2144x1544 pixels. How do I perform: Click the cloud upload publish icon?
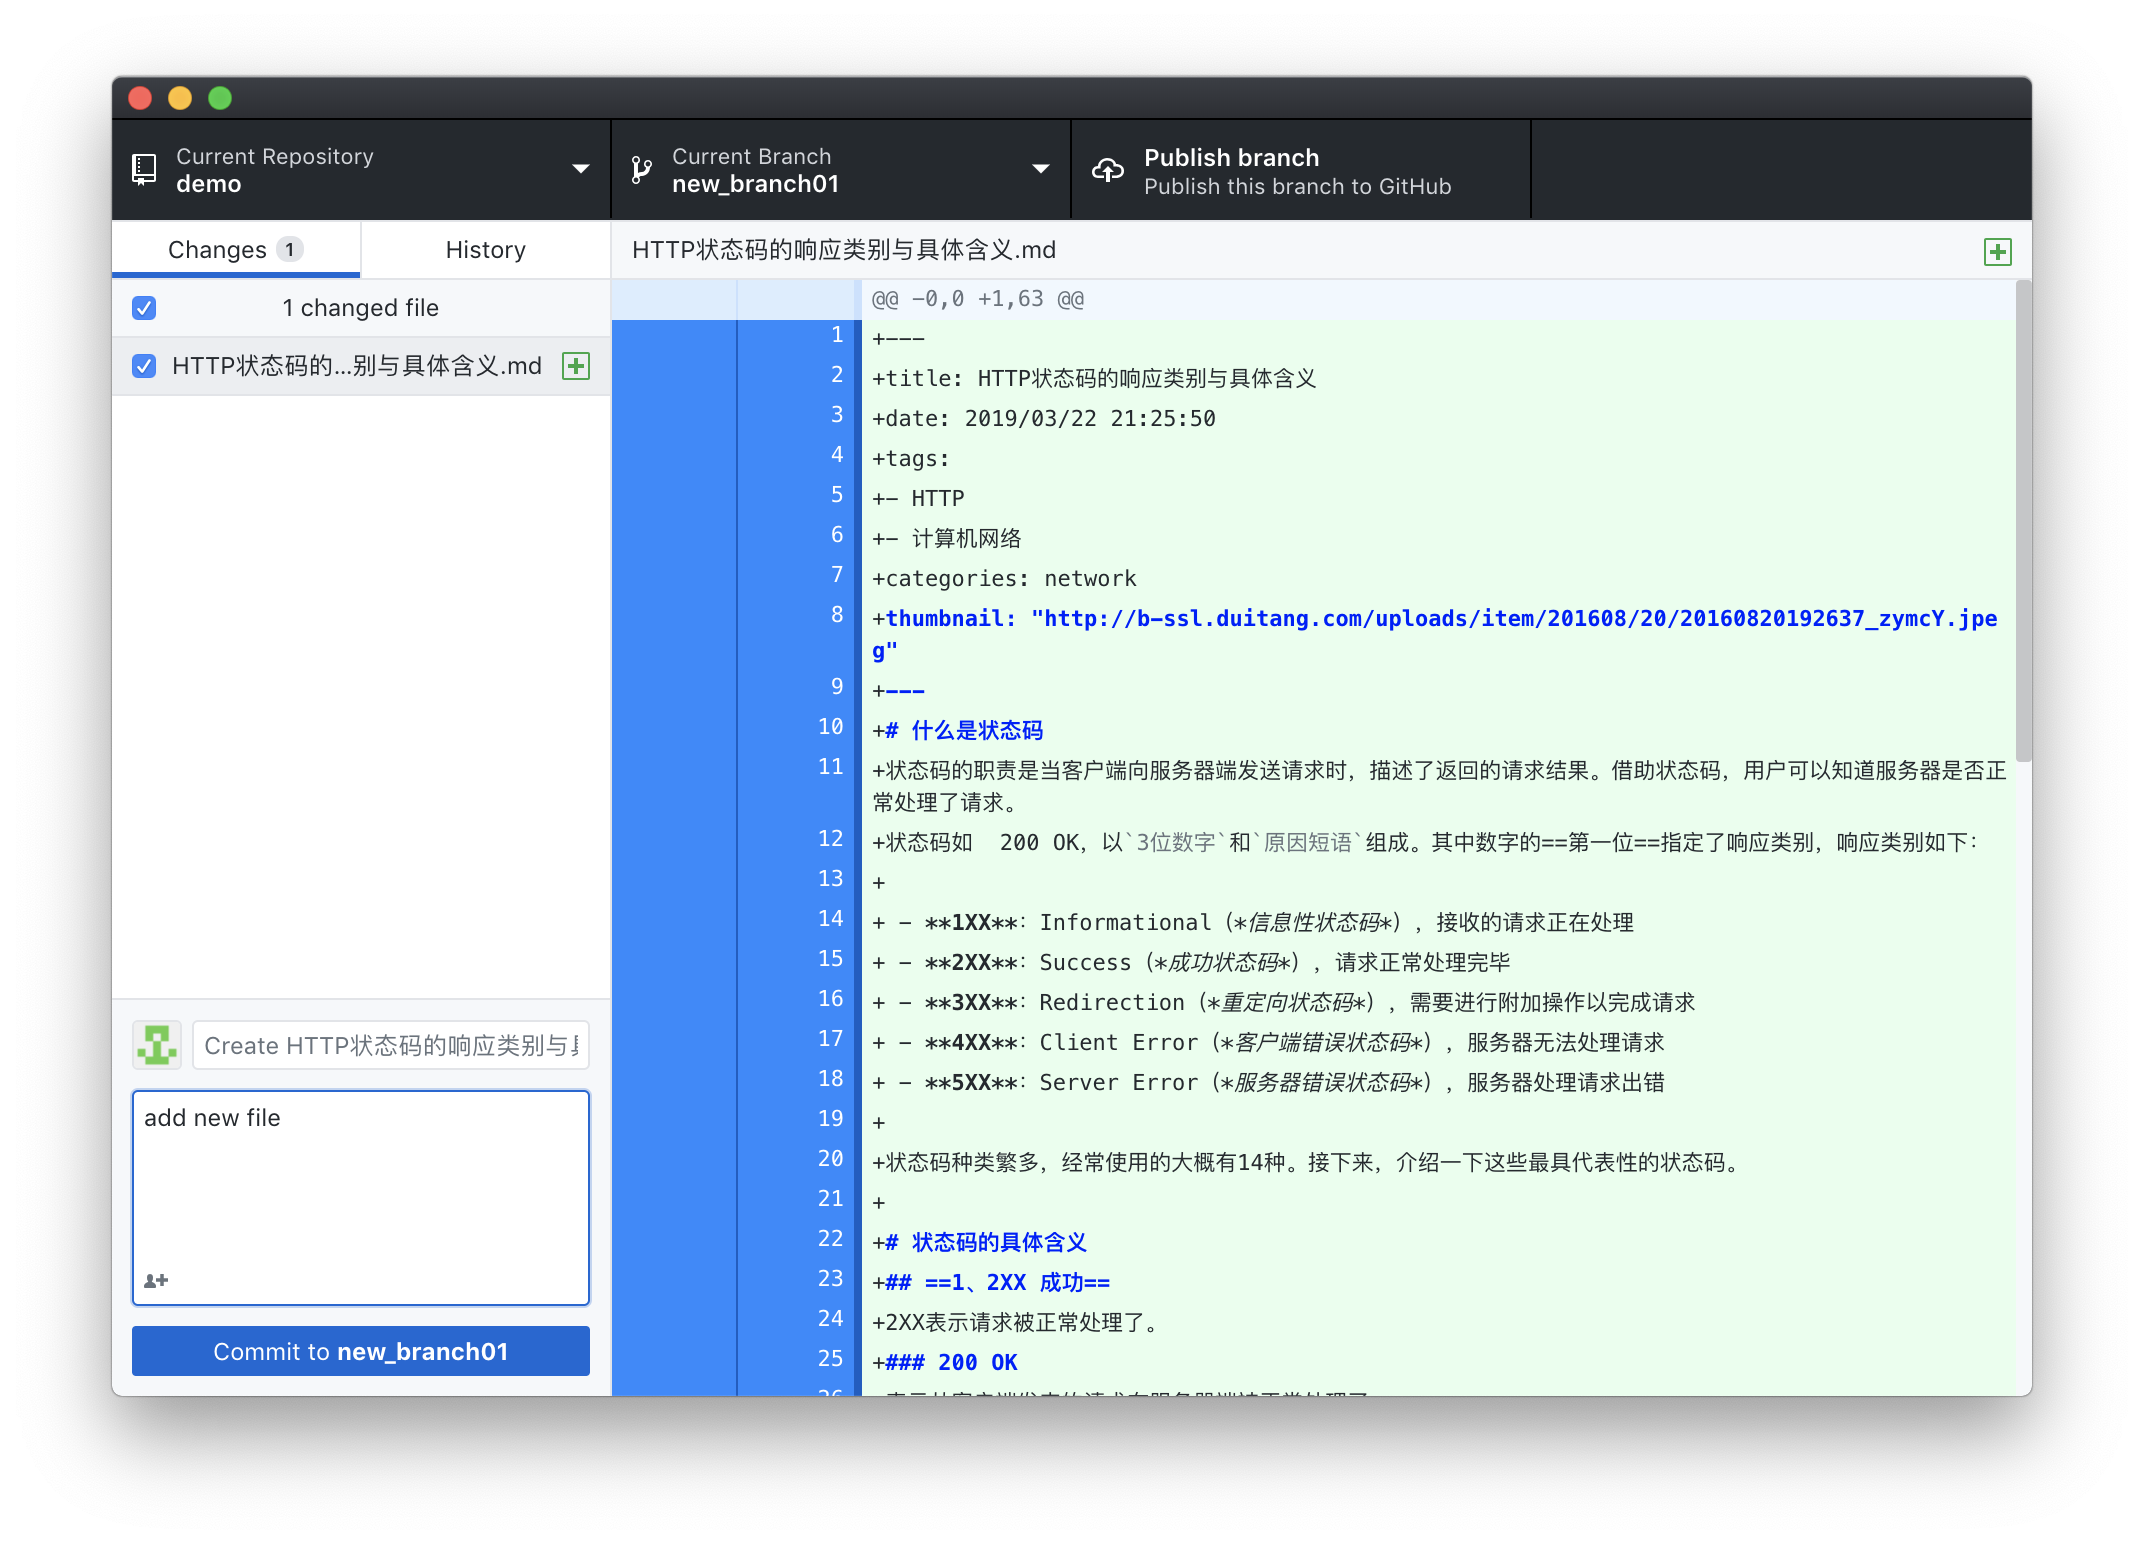[x=1107, y=170]
